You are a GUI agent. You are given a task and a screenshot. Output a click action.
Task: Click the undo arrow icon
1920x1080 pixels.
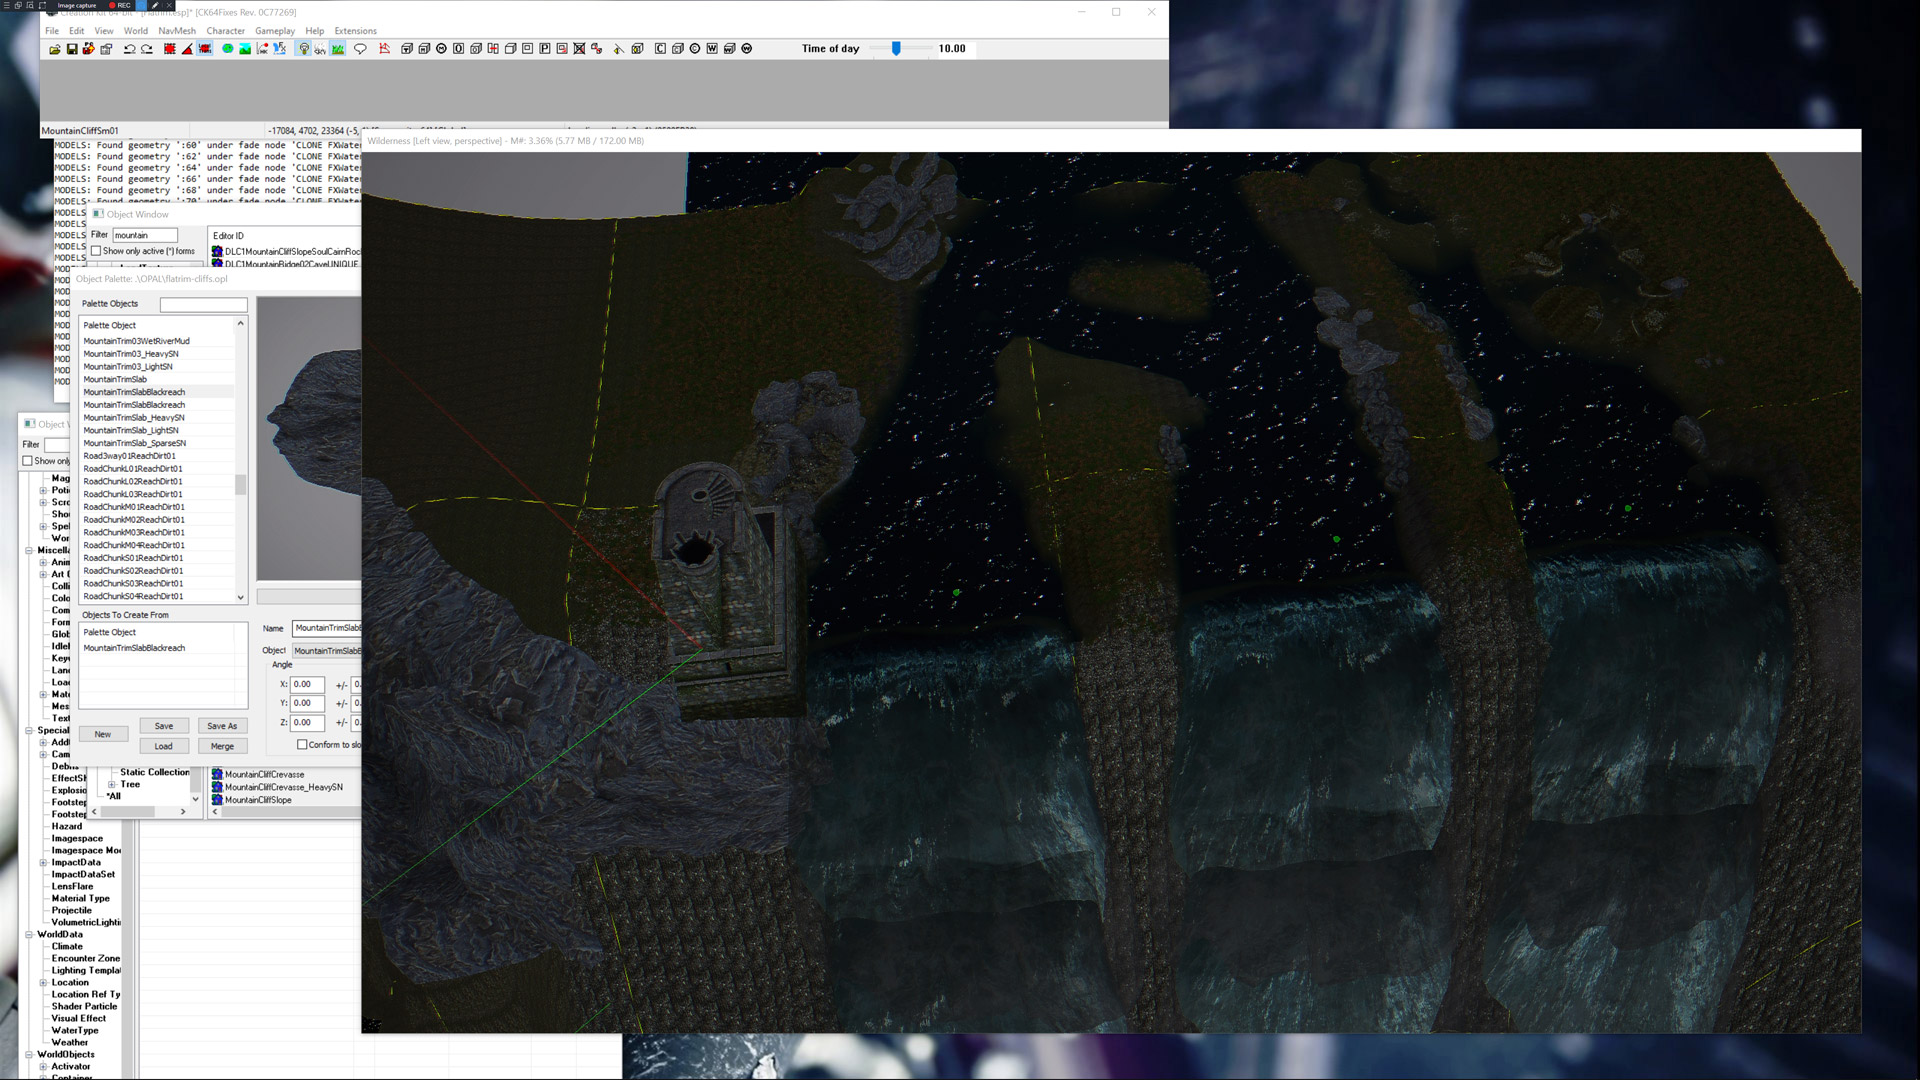click(129, 49)
